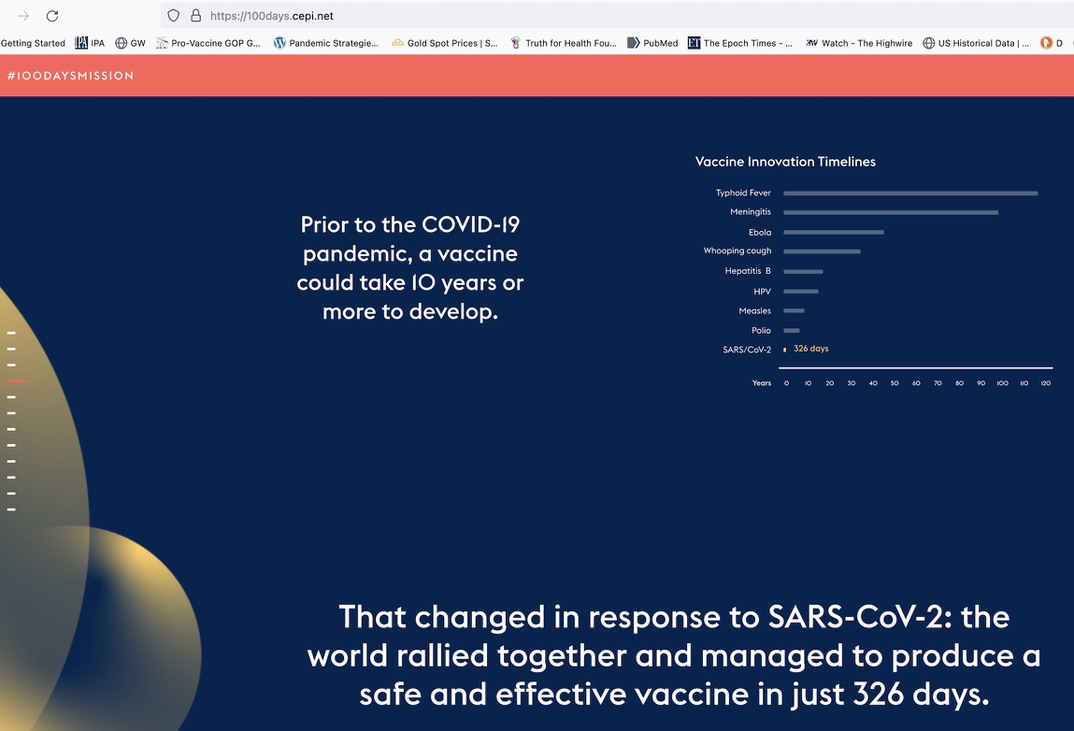Click the #100DAYSMISSION header logo

[x=70, y=76]
